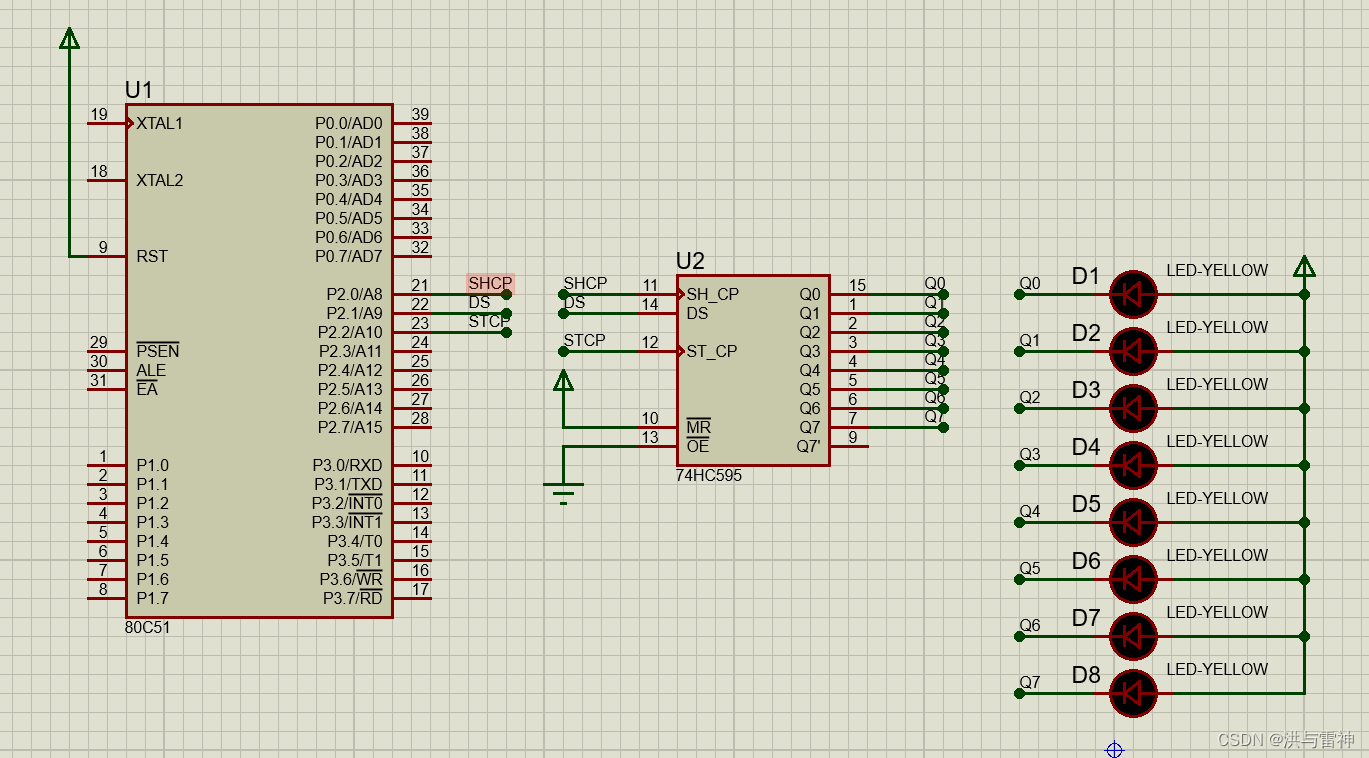Select the 74HC595 chip body
The height and width of the screenshot is (758, 1369).
(x=753, y=371)
